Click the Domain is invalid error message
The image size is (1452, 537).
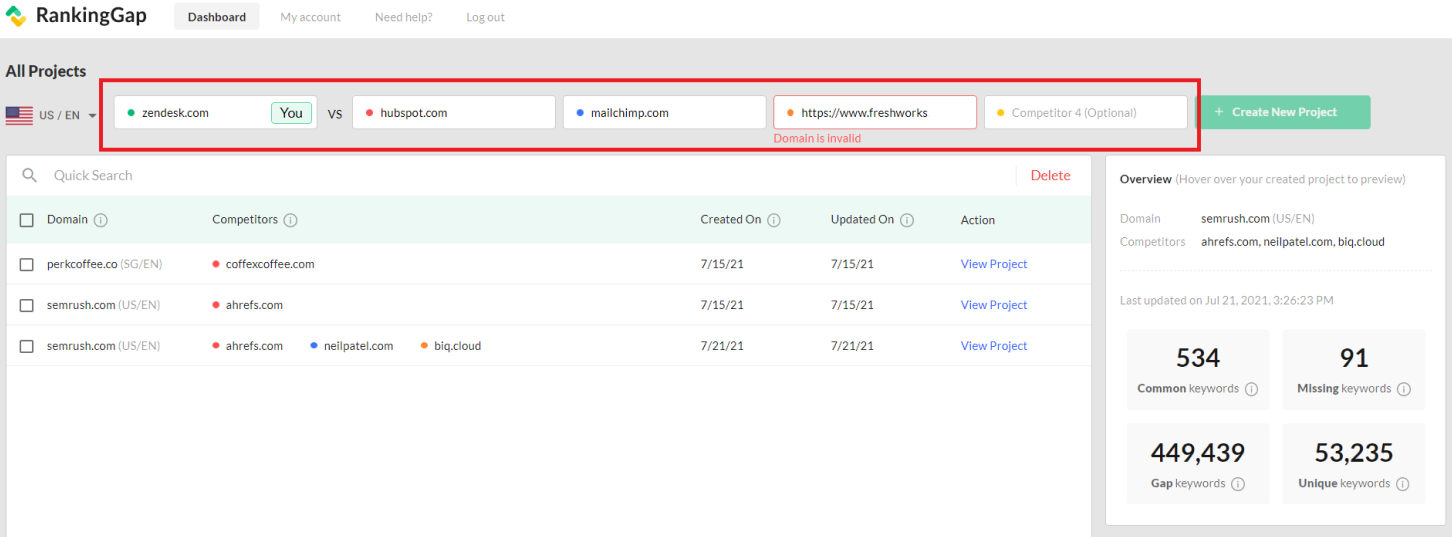pos(817,139)
